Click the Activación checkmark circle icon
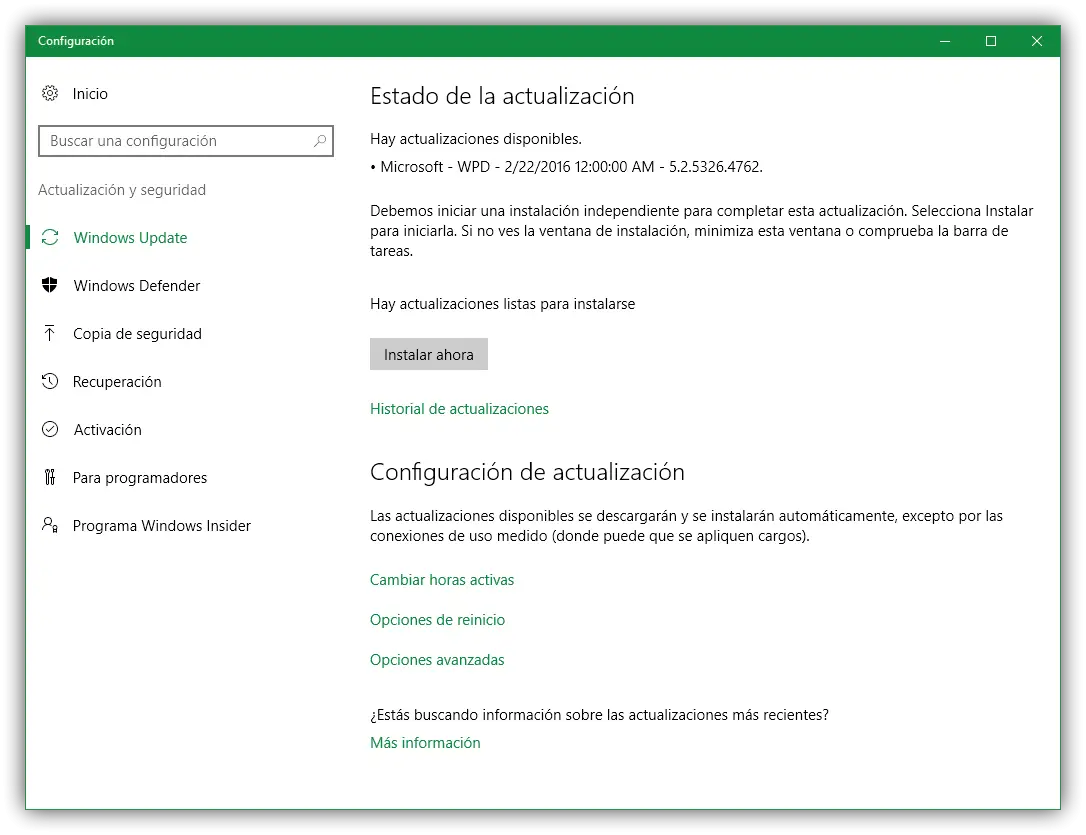Viewport: 1086px width, 835px height. pyautogui.click(x=50, y=429)
